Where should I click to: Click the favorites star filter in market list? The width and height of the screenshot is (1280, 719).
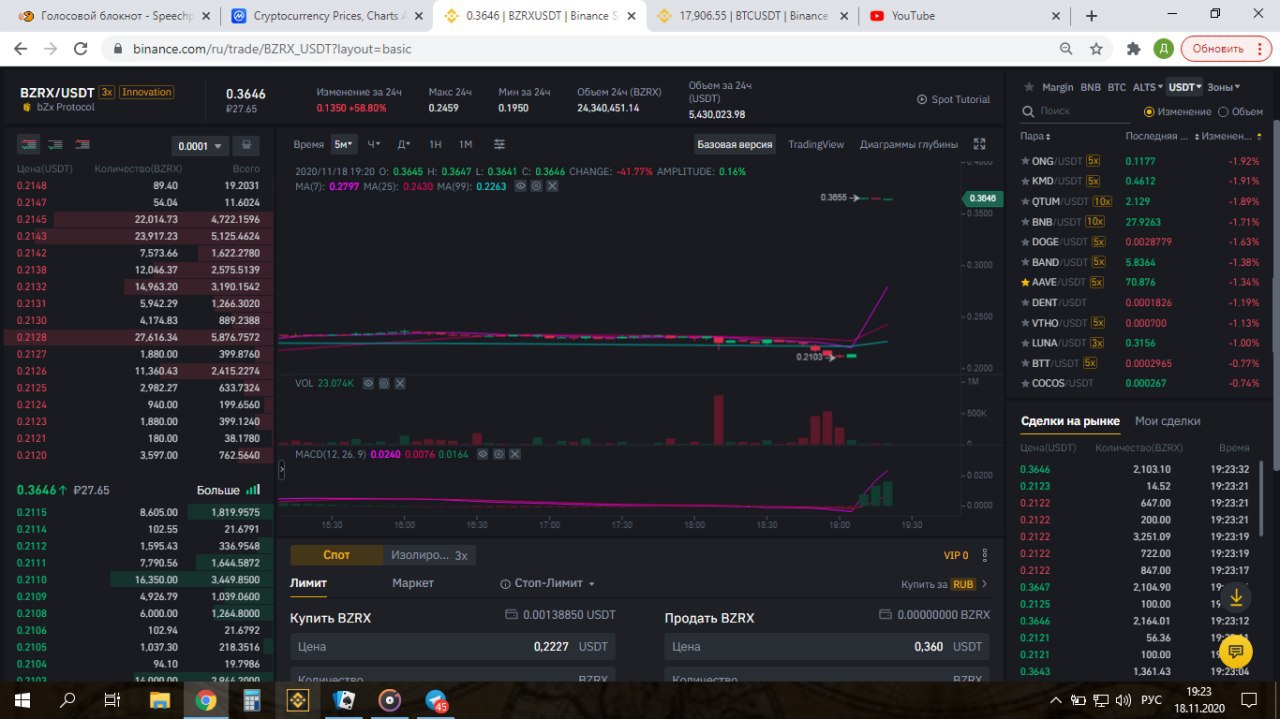point(1028,87)
